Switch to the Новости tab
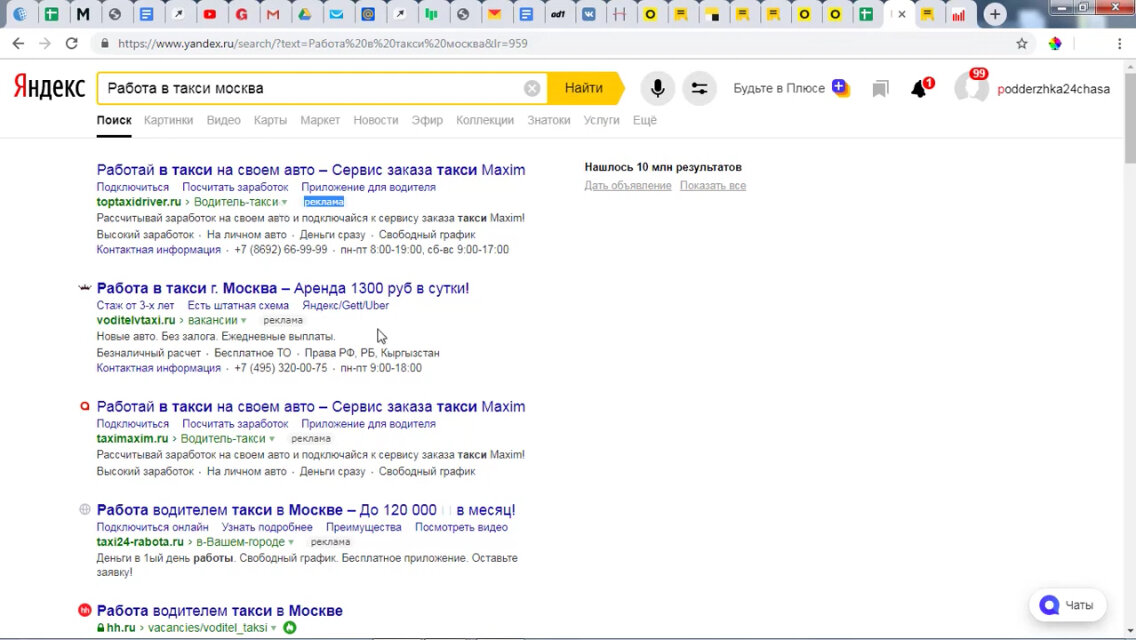1136x640 pixels. [x=376, y=120]
